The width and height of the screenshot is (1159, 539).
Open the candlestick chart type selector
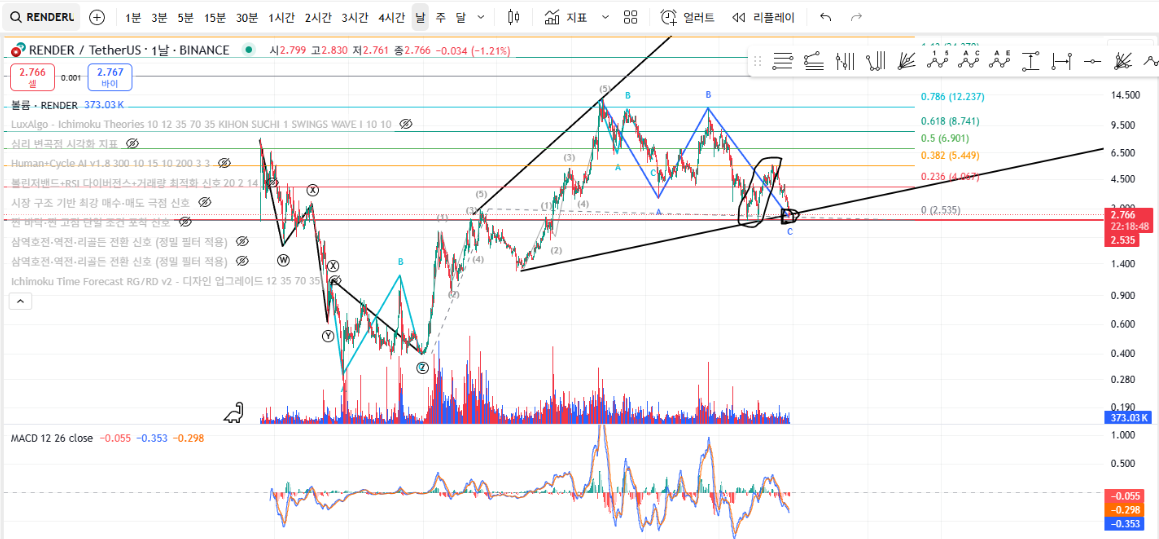pos(514,17)
